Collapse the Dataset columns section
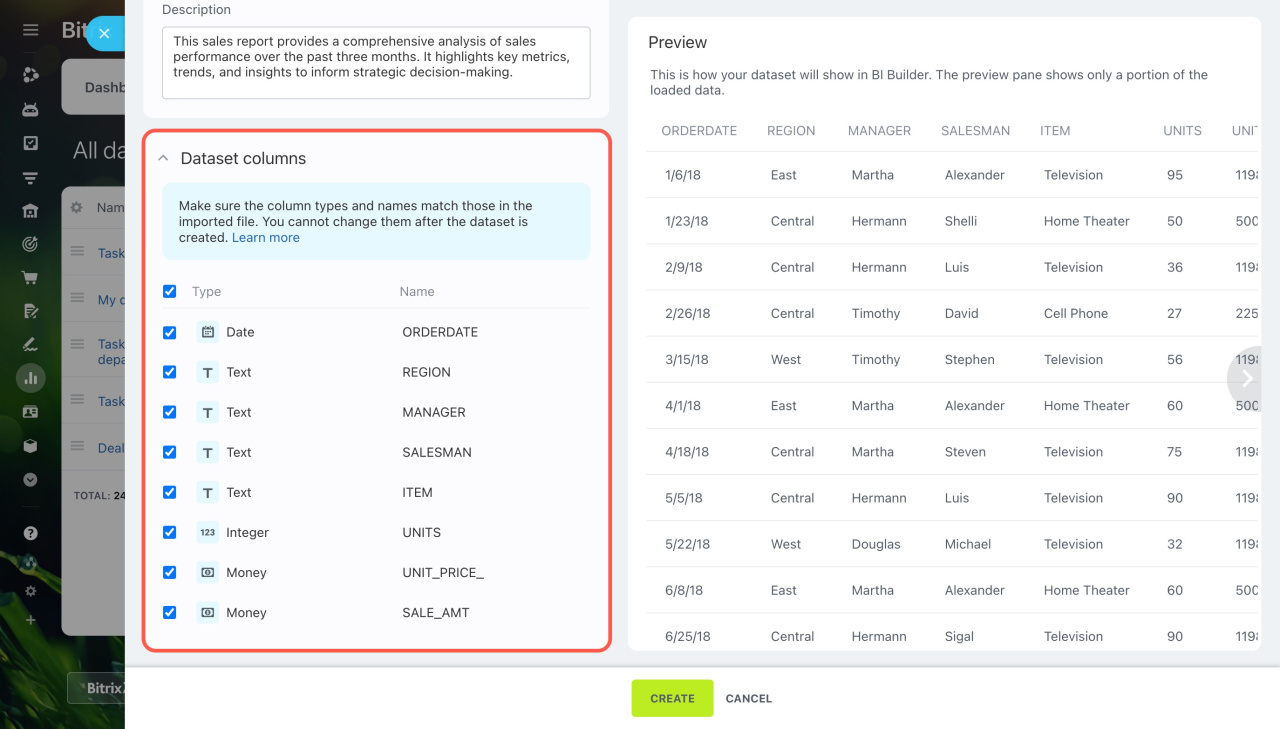 click(163, 158)
